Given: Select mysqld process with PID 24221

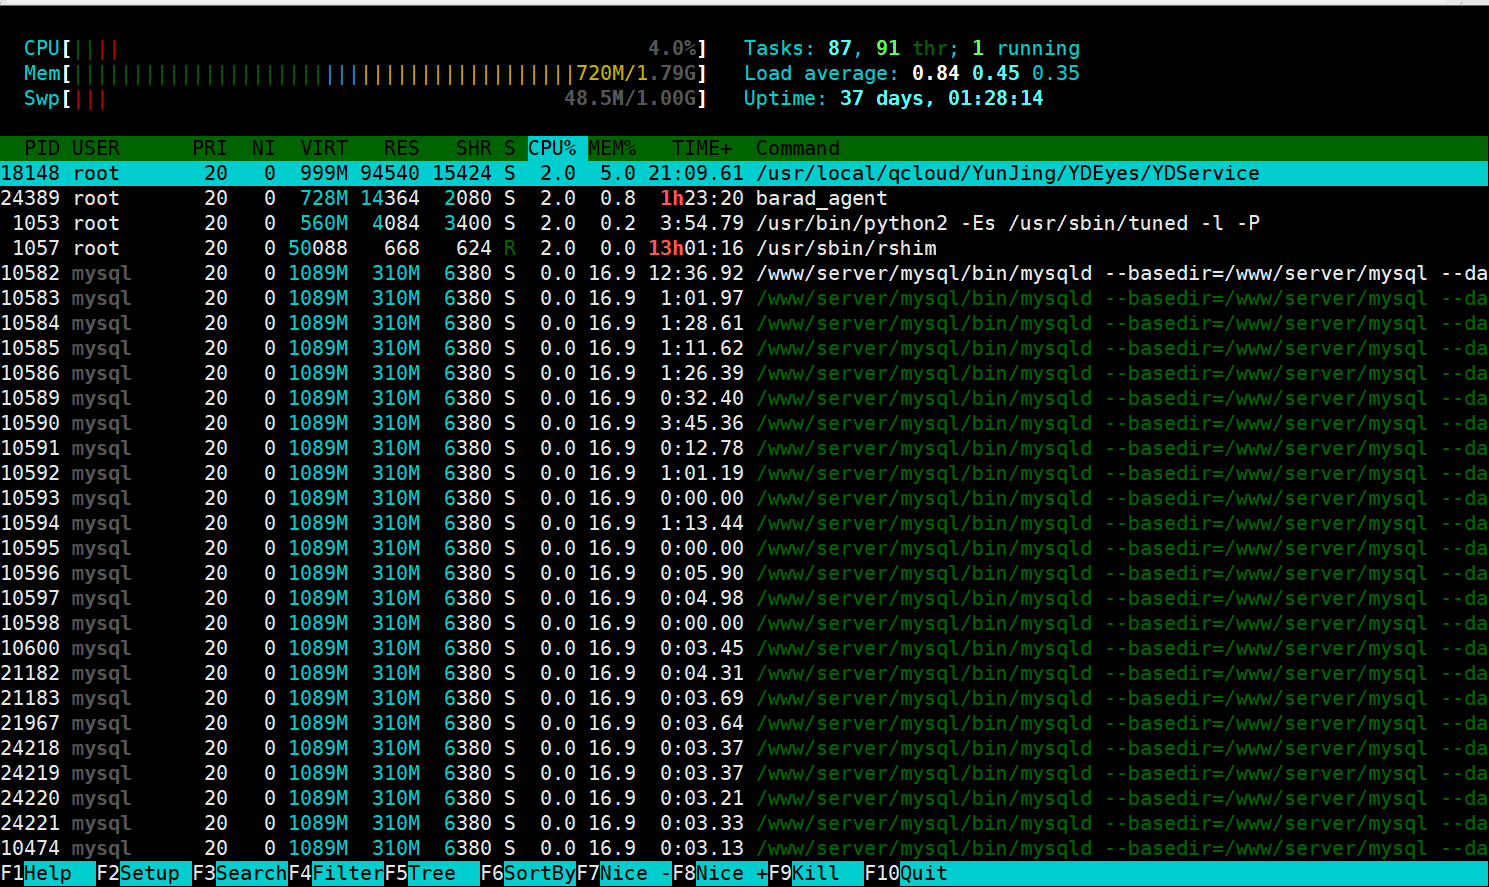Looking at the screenshot, I should [x=744, y=823].
